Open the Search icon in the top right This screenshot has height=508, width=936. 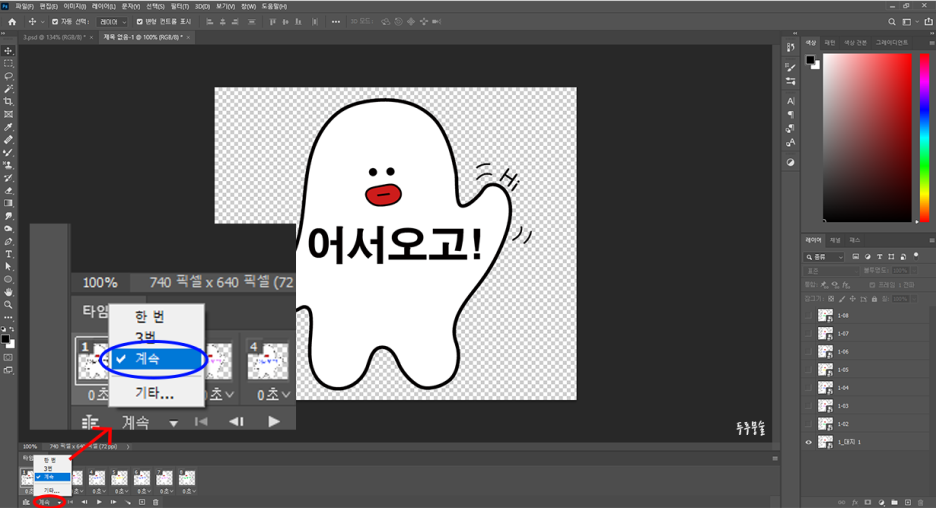click(x=892, y=21)
